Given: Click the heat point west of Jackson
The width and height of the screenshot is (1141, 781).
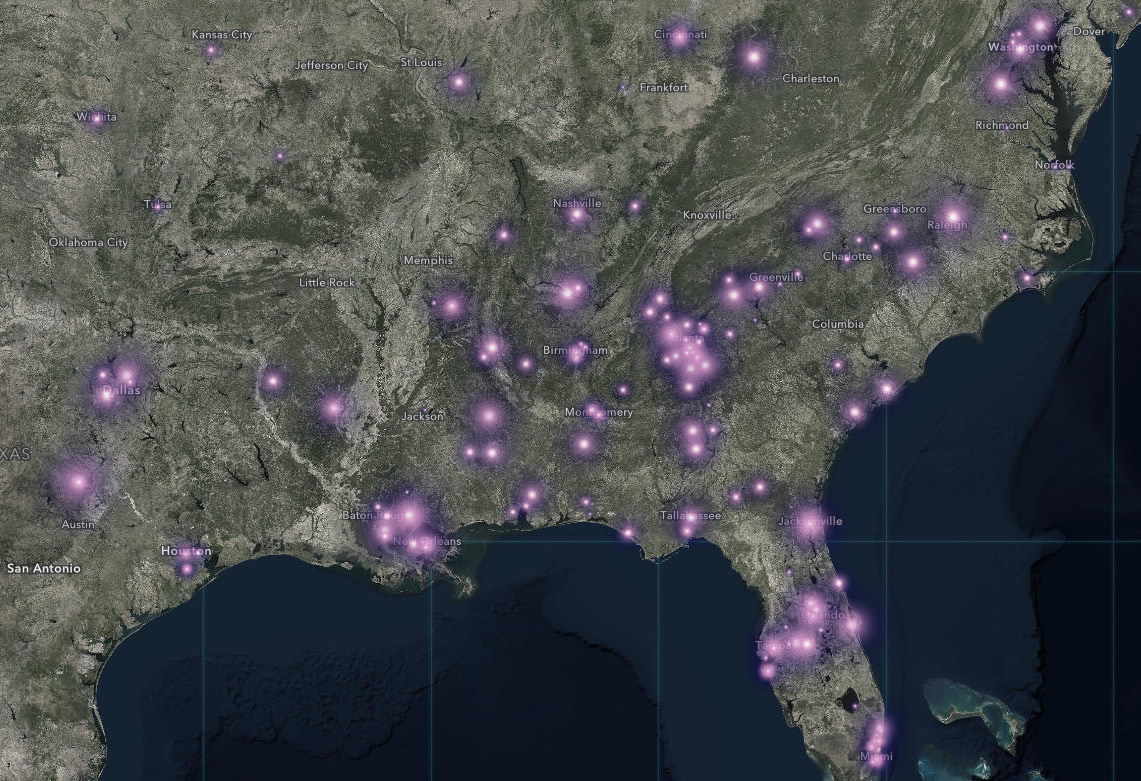Looking at the screenshot, I should 334,408.
